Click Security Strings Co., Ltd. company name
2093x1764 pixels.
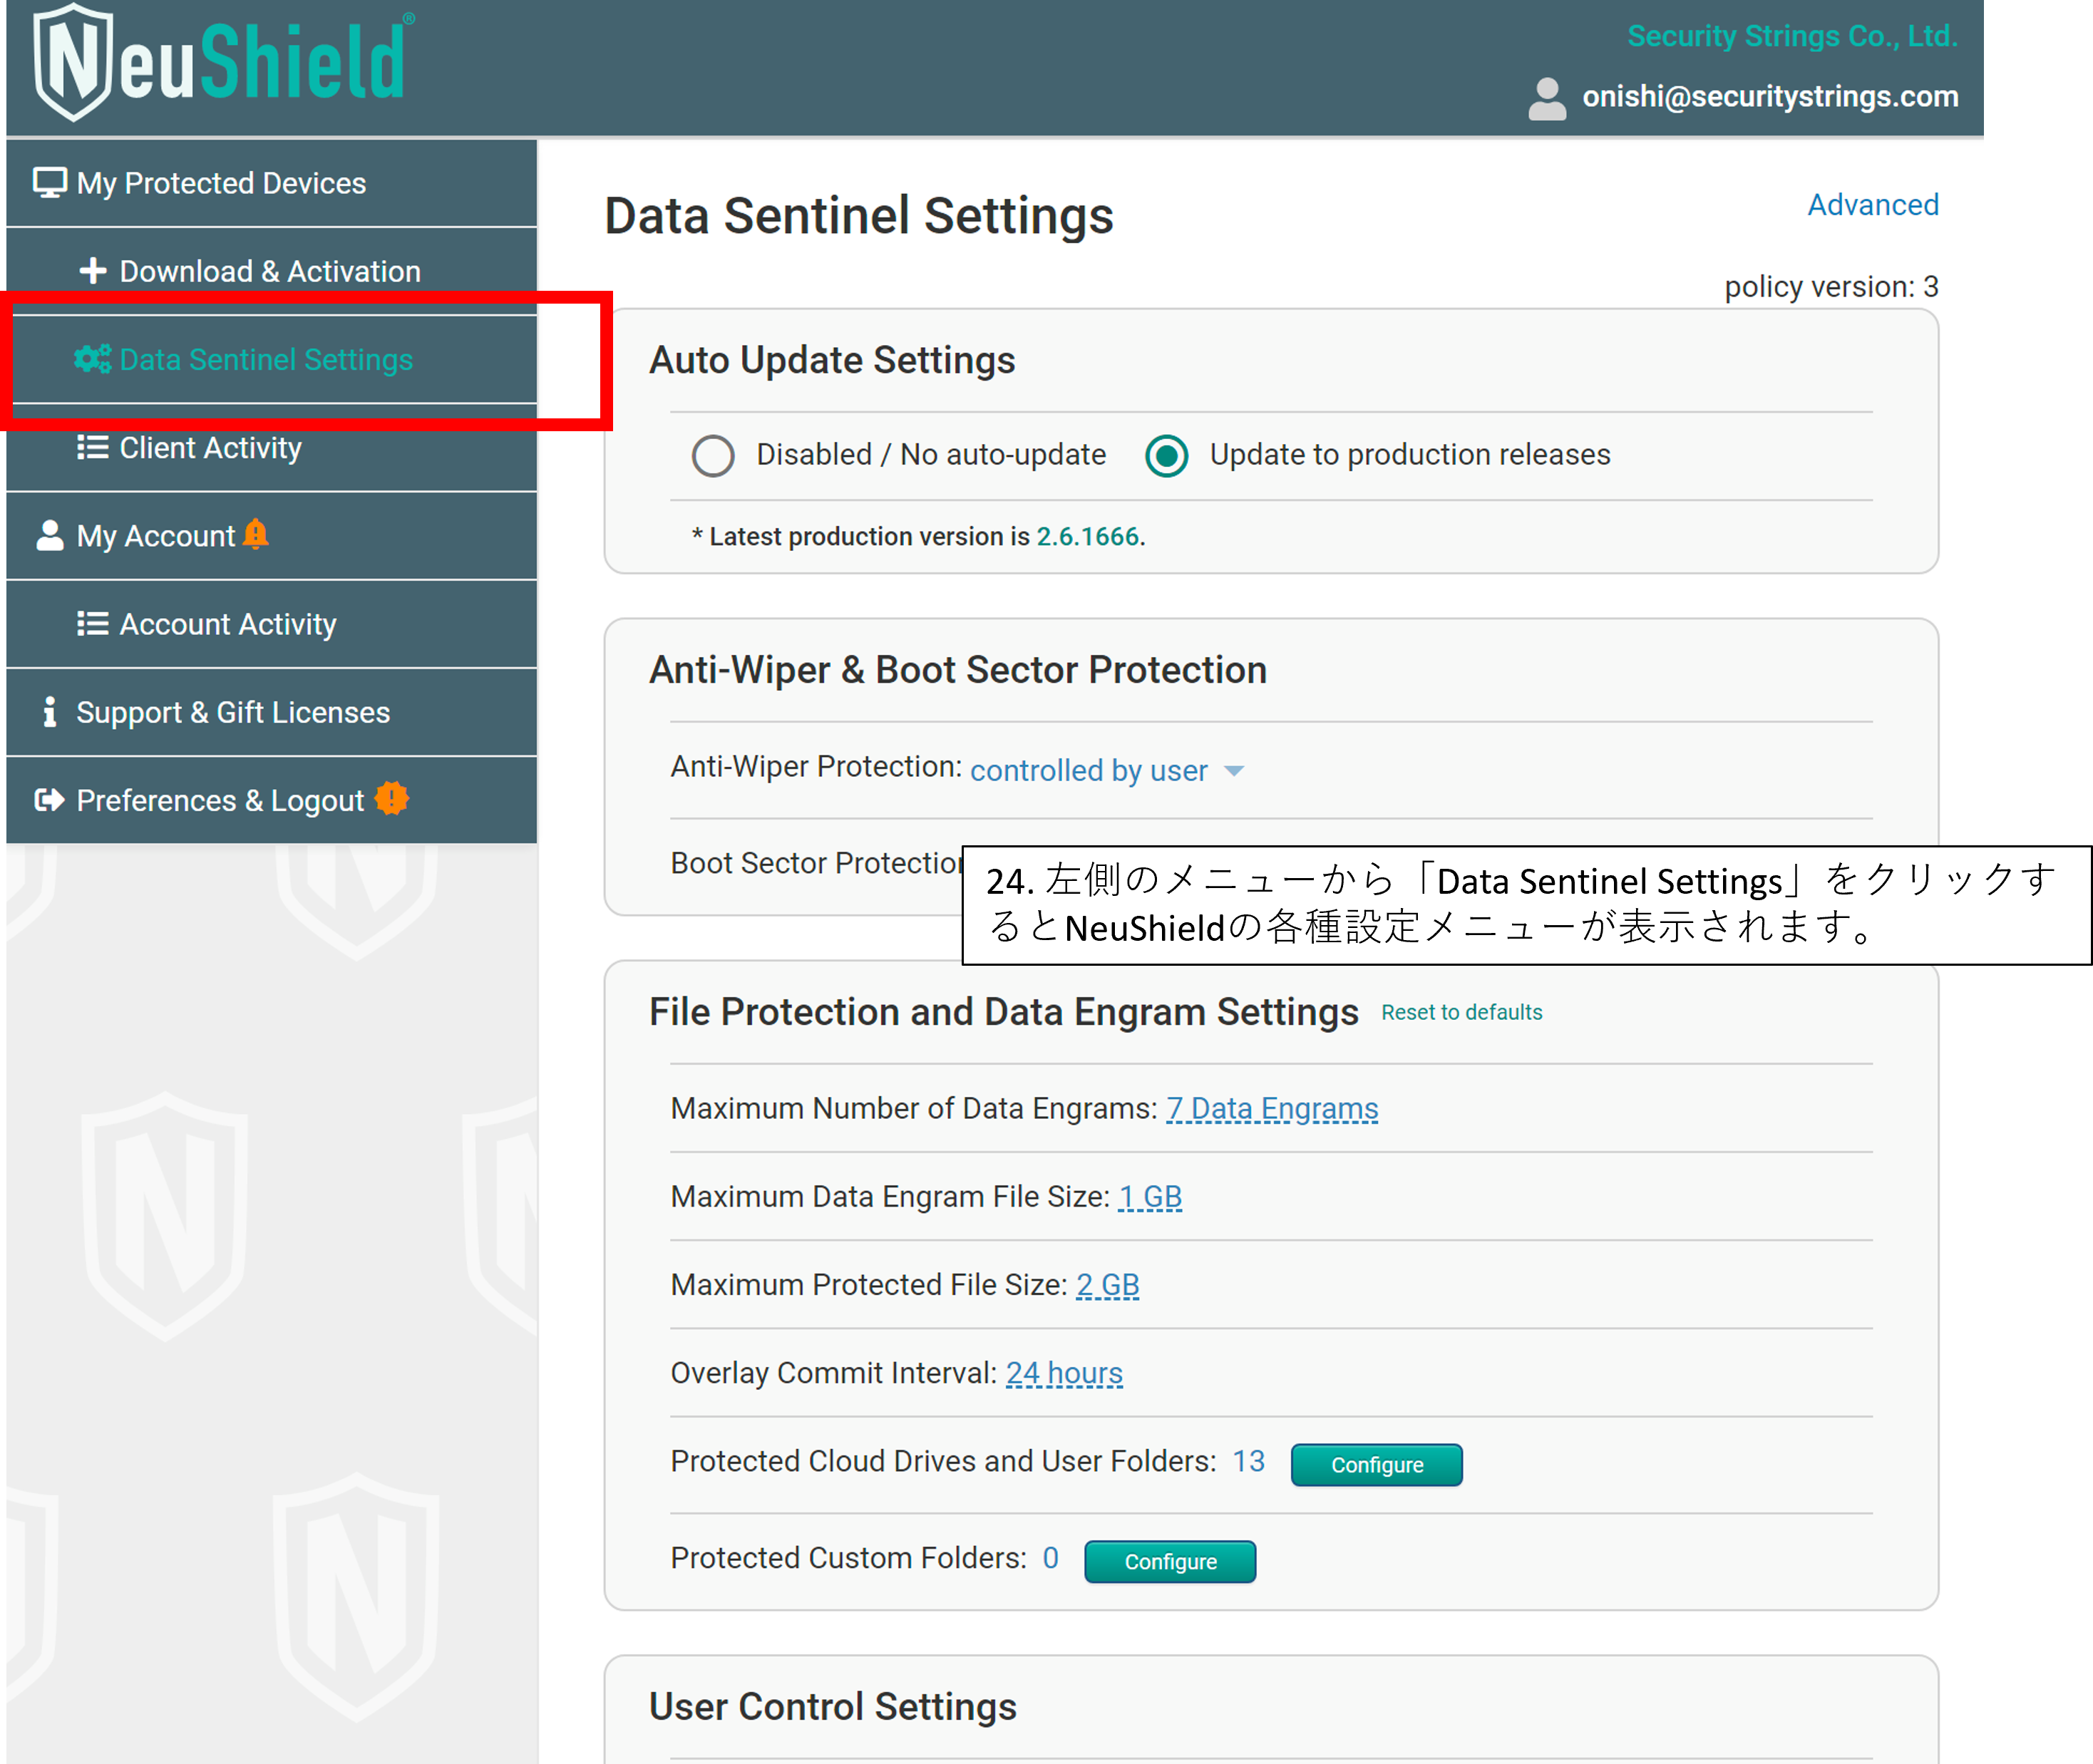(x=1792, y=36)
